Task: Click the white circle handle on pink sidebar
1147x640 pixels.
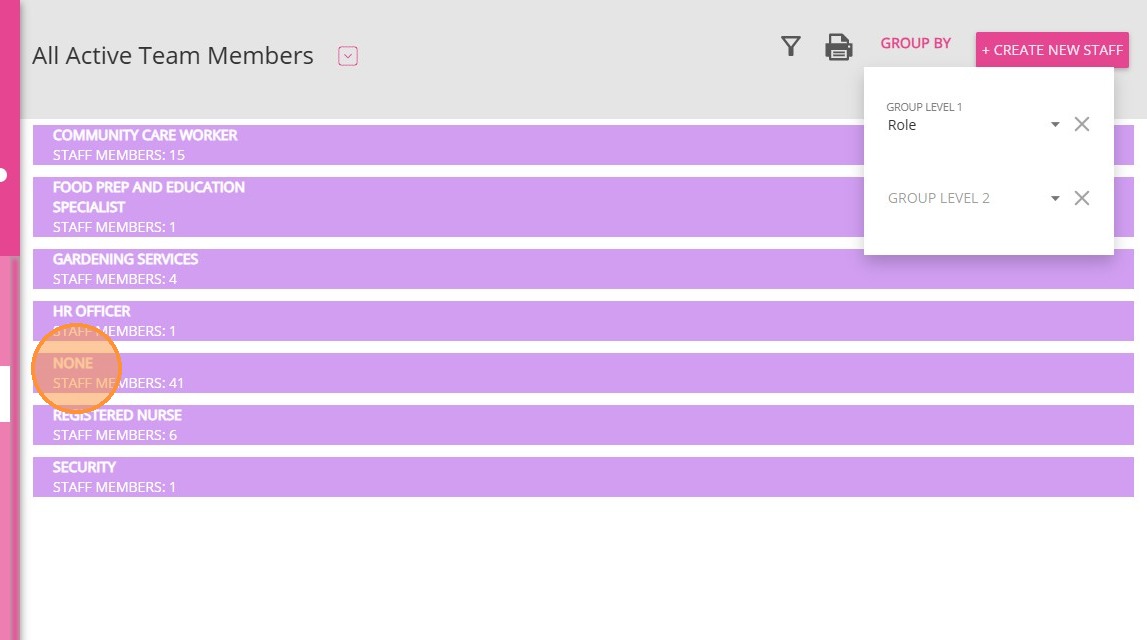Action: pyautogui.click(x=3, y=175)
